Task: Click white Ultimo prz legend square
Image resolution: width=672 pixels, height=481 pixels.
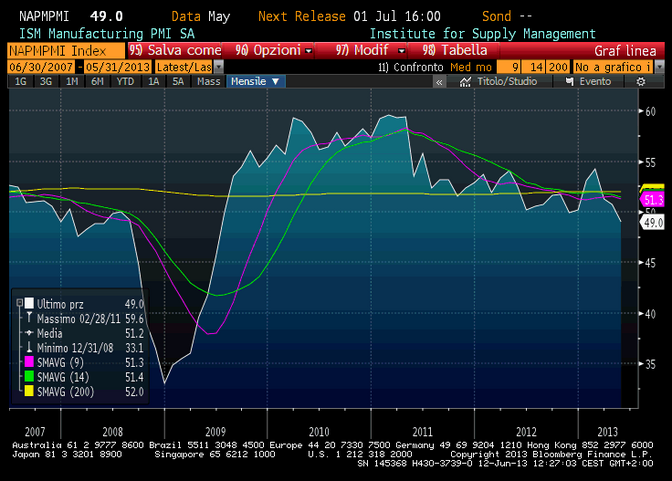Action: 29,303
